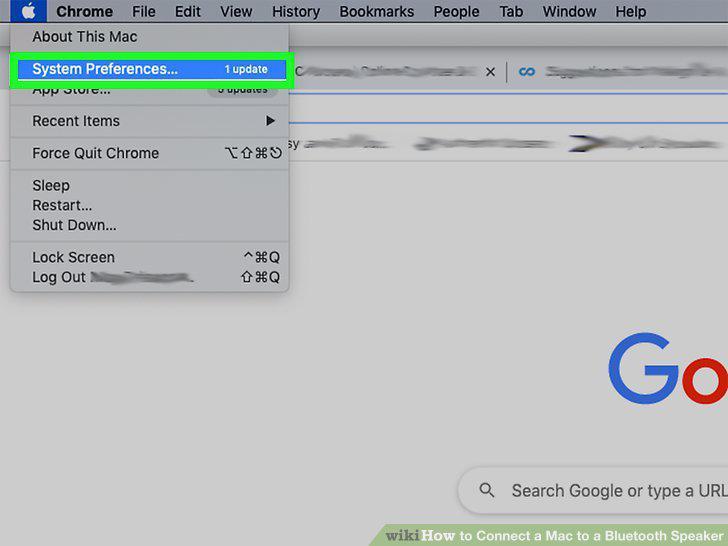Select Sleep from Apple menu
Image resolution: width=728 pixels, height=546 pixels.
tap(150, 185)
